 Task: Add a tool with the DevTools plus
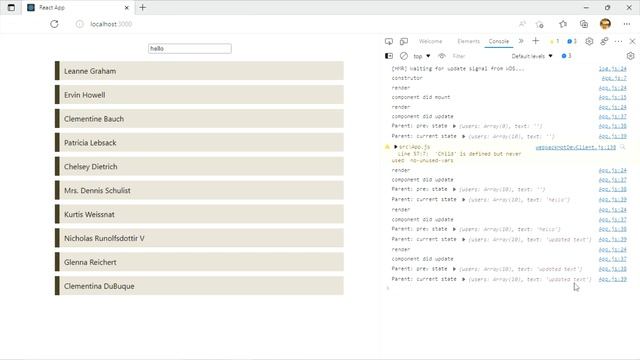(536, 41)
